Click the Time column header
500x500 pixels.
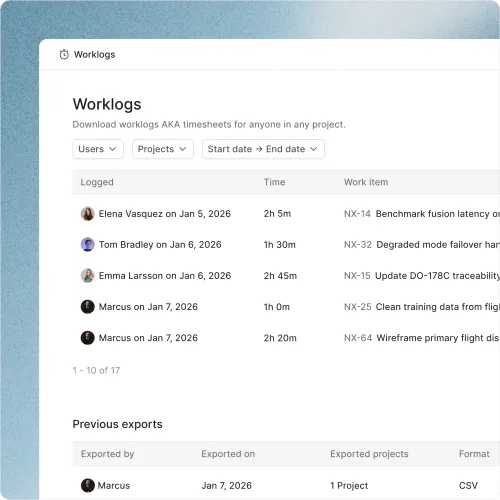[x=274, y=182]
